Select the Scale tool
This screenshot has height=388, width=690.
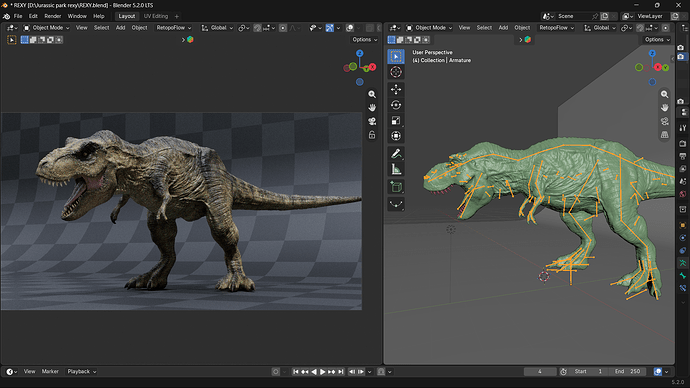(396, 120)
